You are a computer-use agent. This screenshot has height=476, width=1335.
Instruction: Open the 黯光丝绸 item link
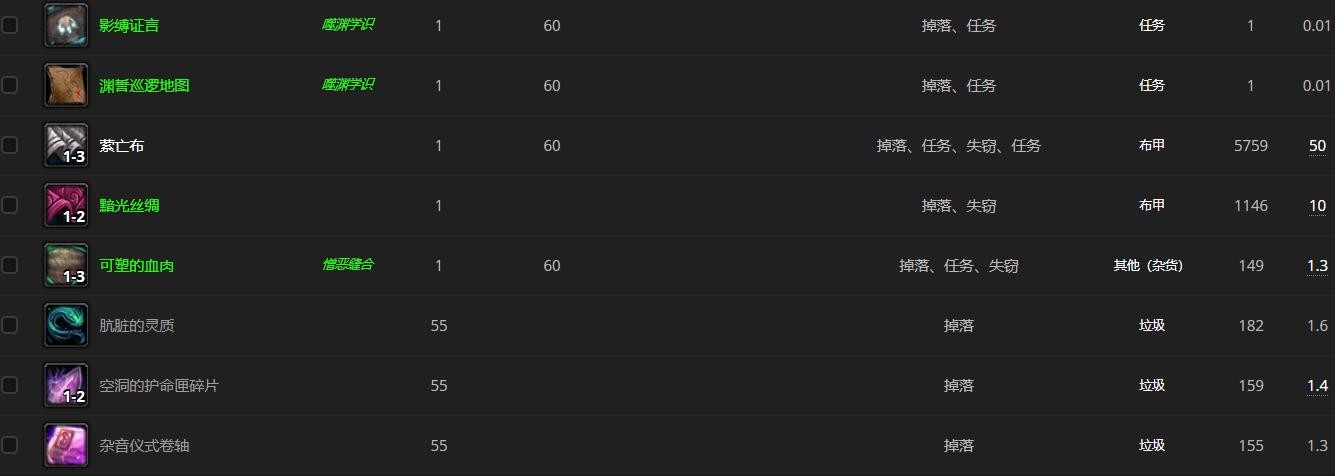[x=129, y=206]
